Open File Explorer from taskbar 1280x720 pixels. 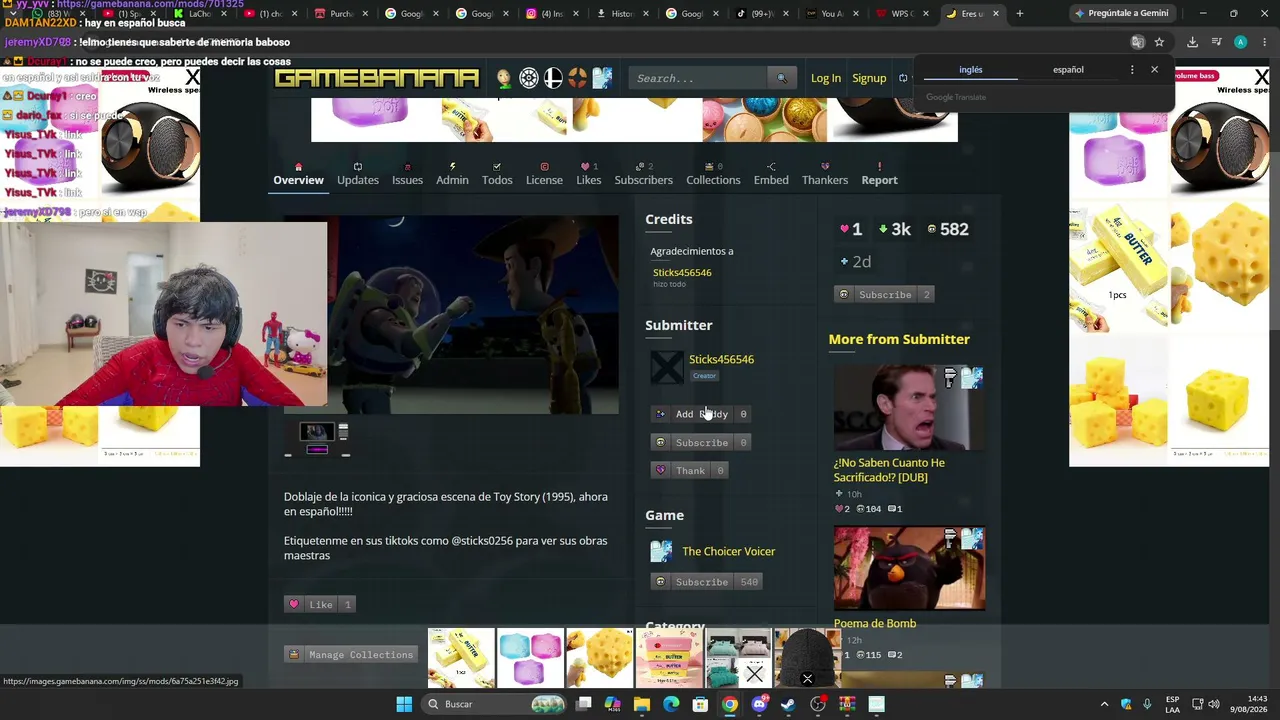642,704
